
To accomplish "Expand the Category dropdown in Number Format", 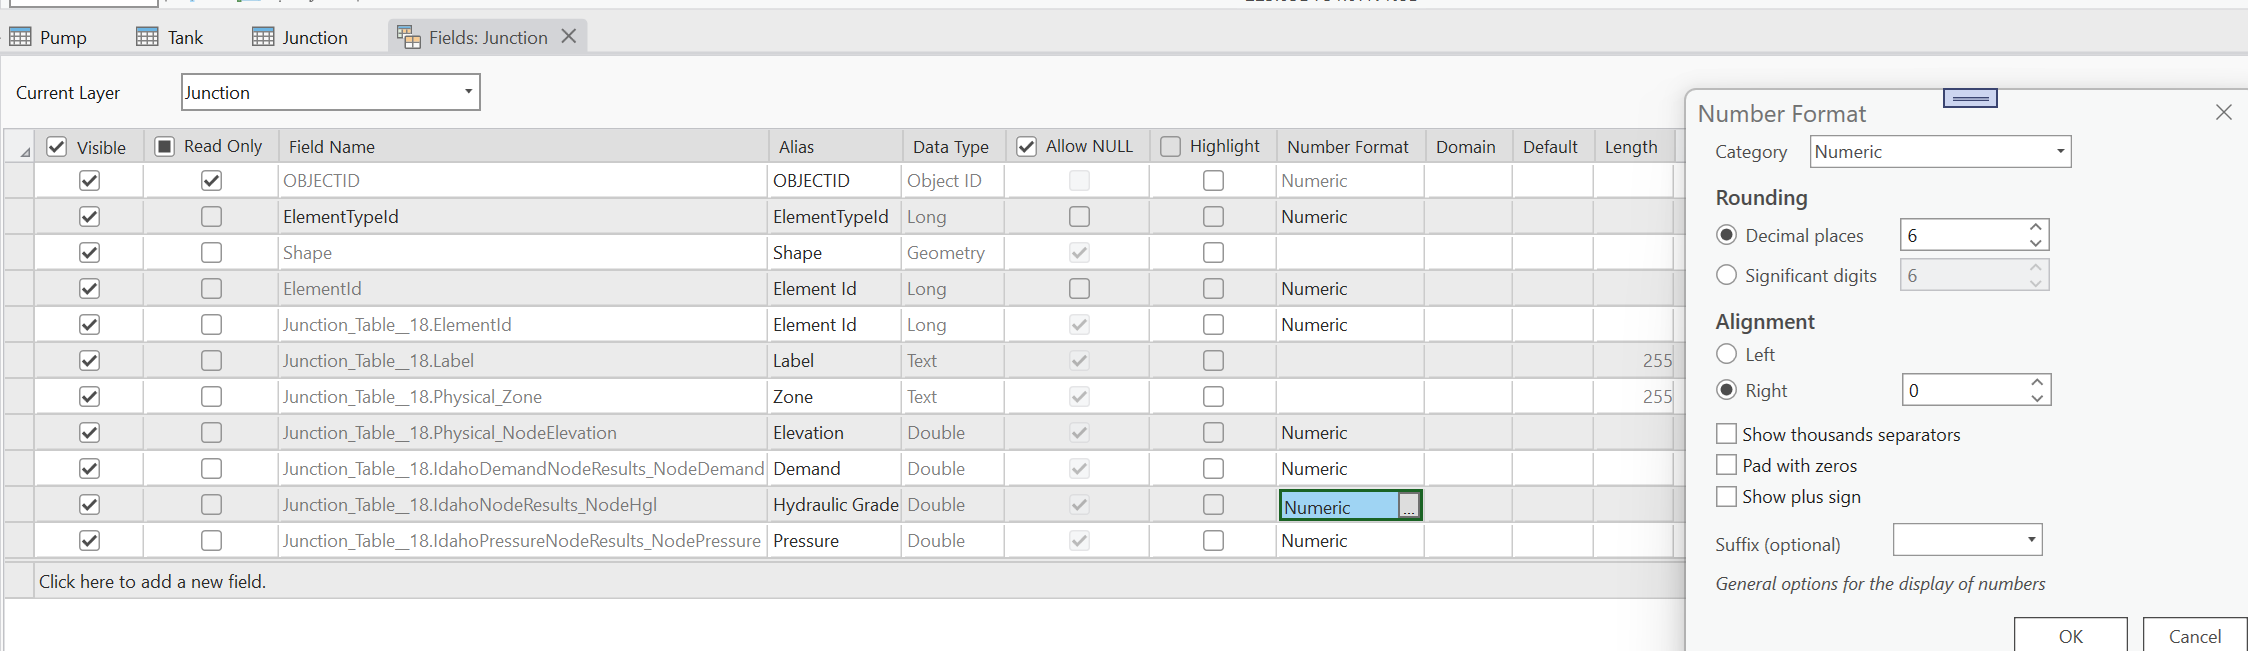I will click(2060, 152).
